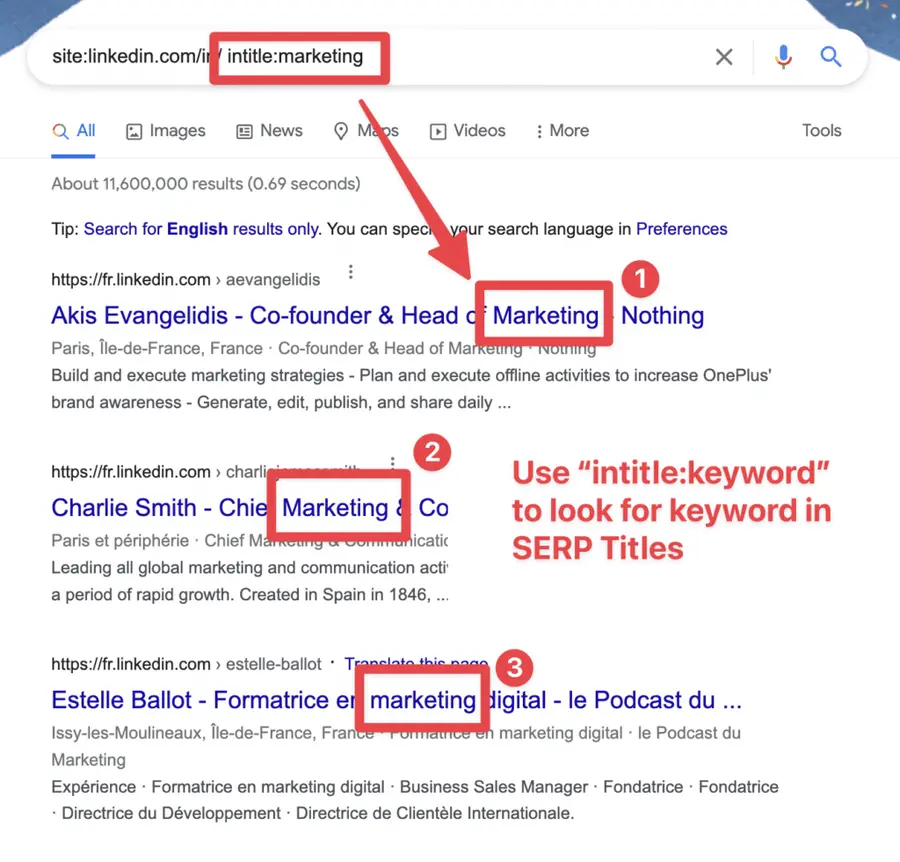Click the blue magnifying glass search icon
Image resolution: width=900 pixels, height=862 pixels.
(x=831, y=57)
